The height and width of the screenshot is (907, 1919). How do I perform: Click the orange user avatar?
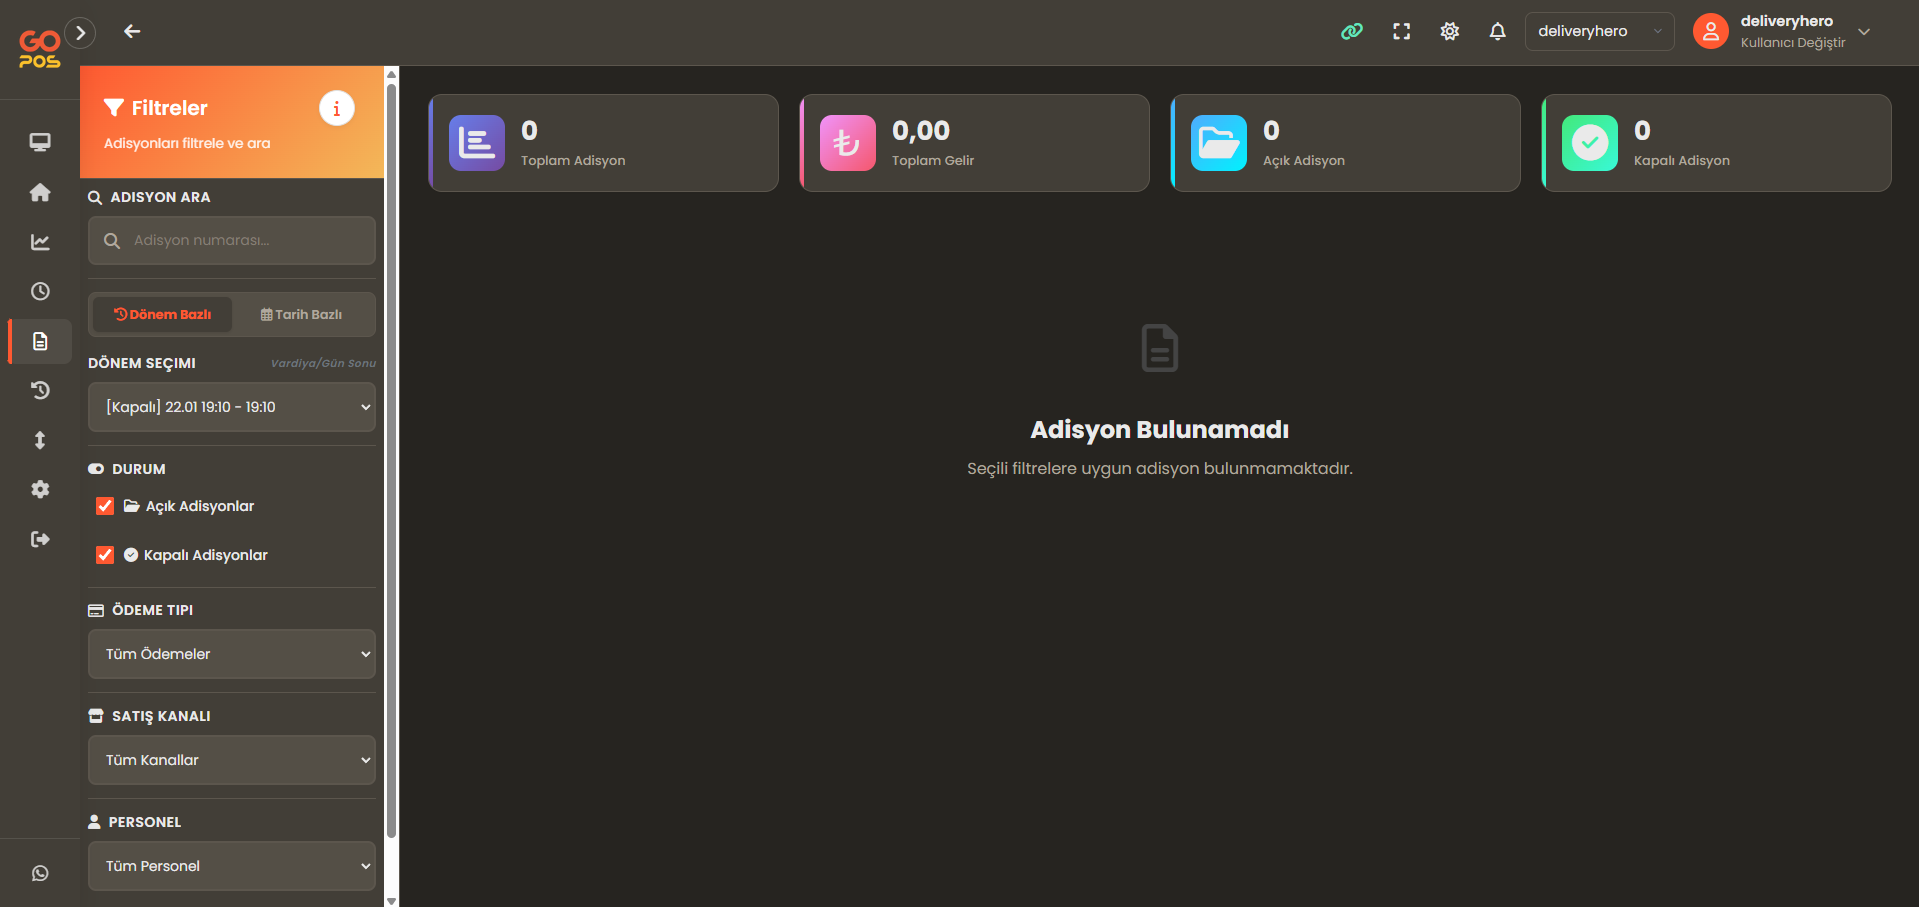point(1711,31)
